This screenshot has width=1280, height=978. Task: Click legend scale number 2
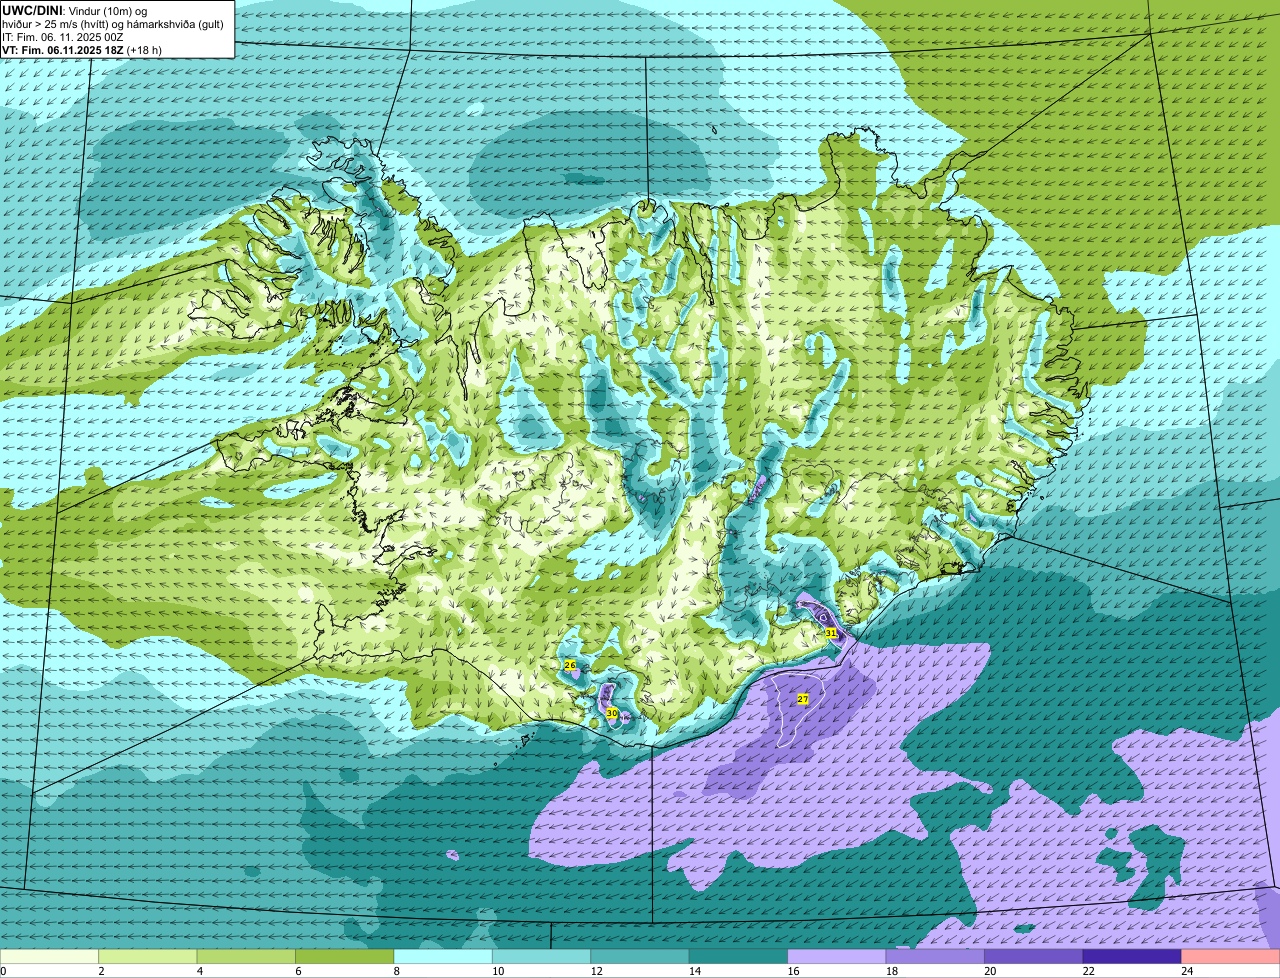tap(101, 971)
